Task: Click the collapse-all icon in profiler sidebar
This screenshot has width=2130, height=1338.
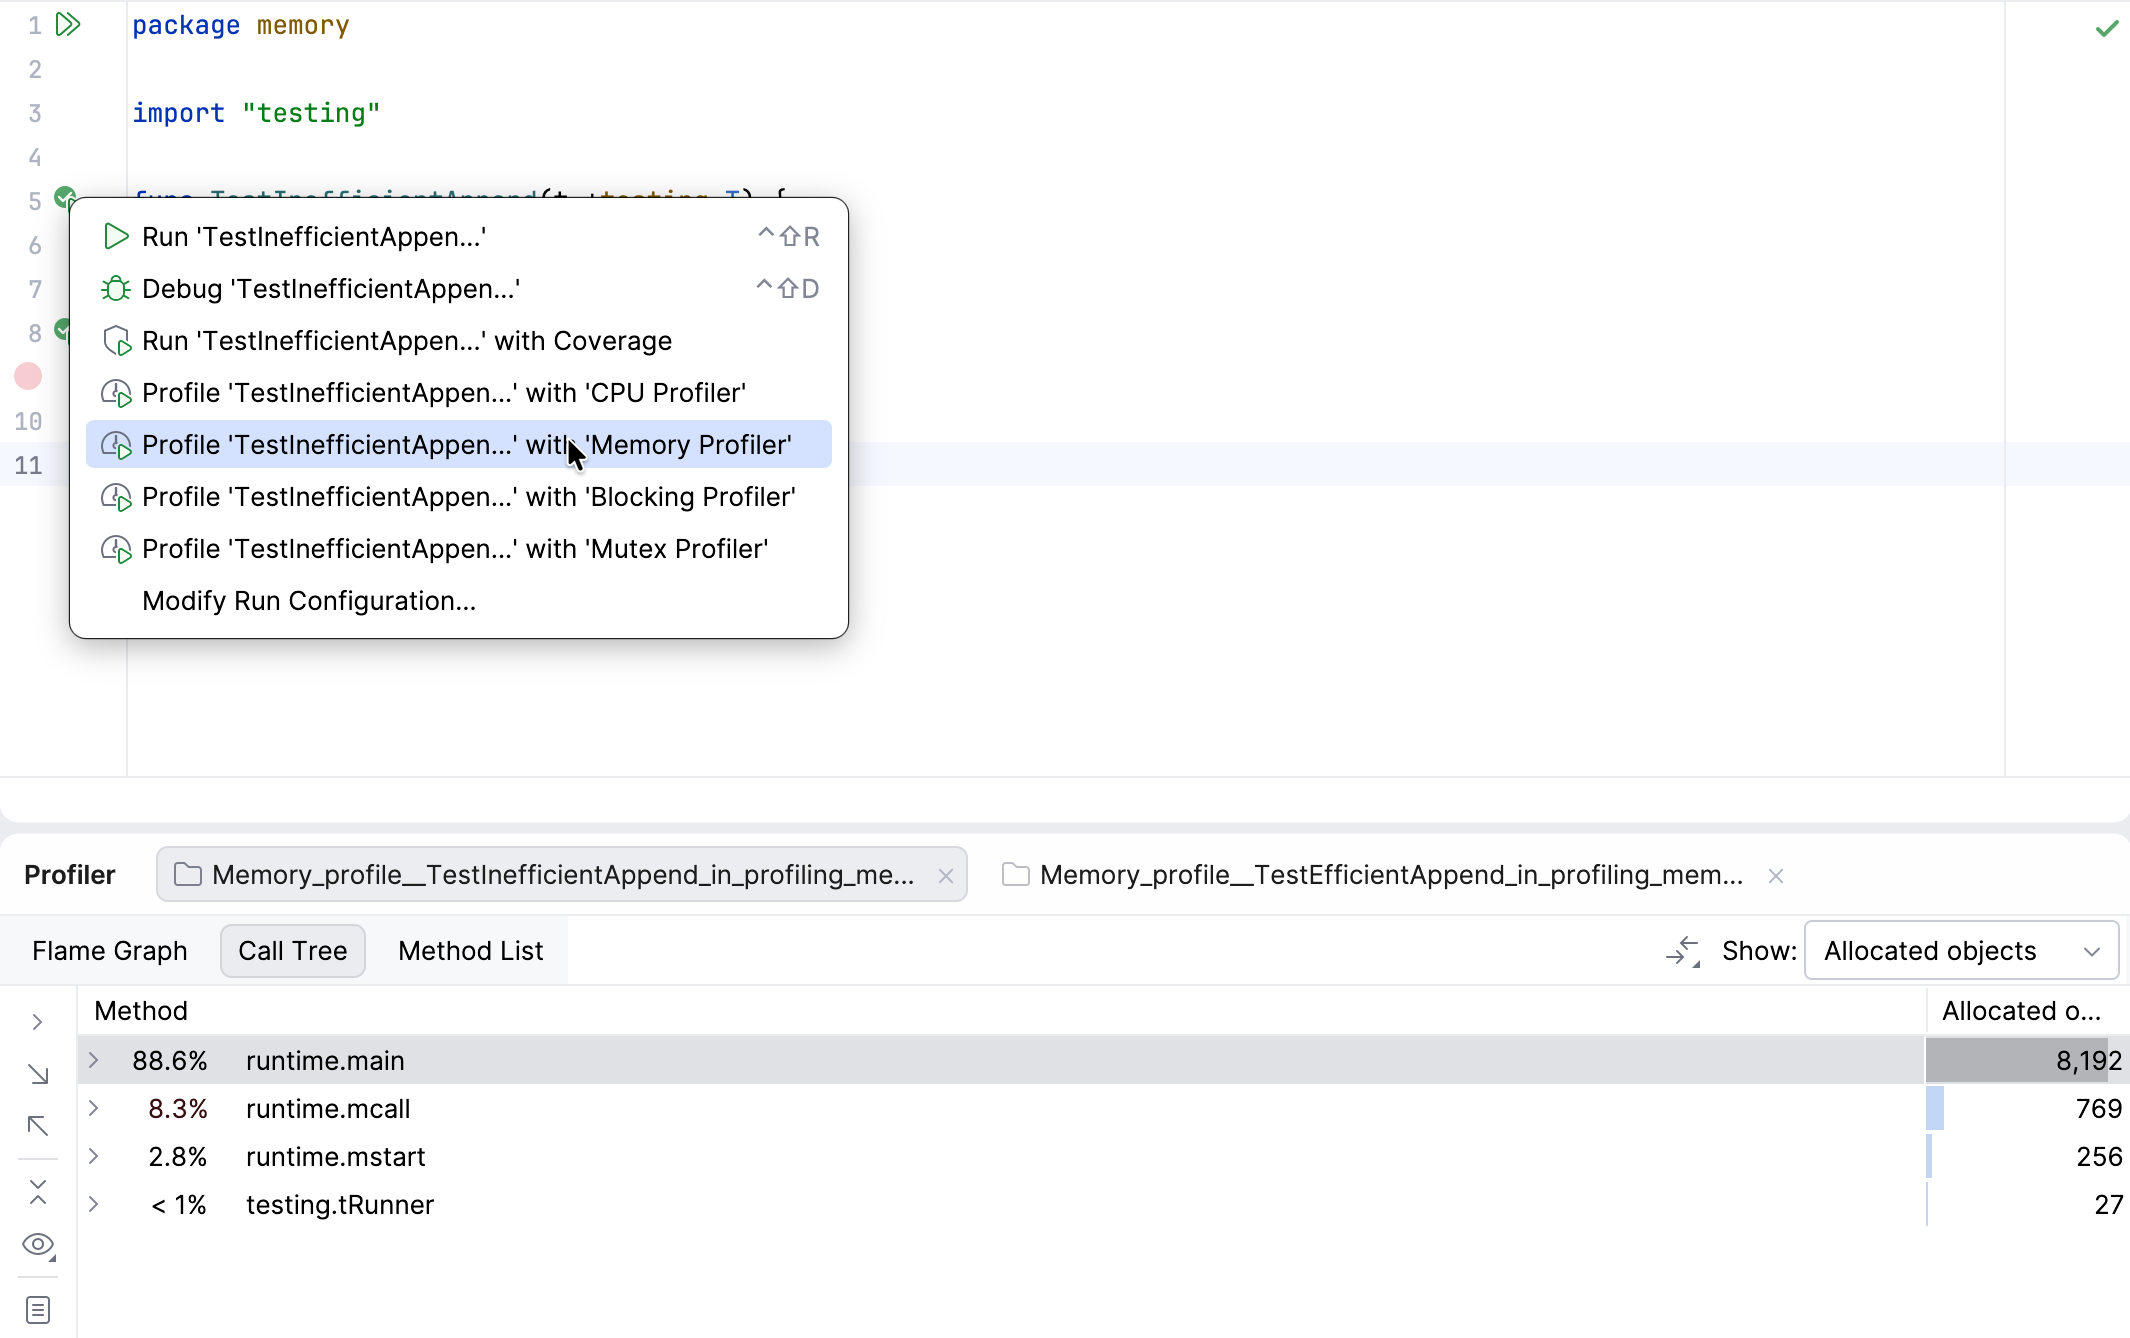Action: tap(38, 1192)
